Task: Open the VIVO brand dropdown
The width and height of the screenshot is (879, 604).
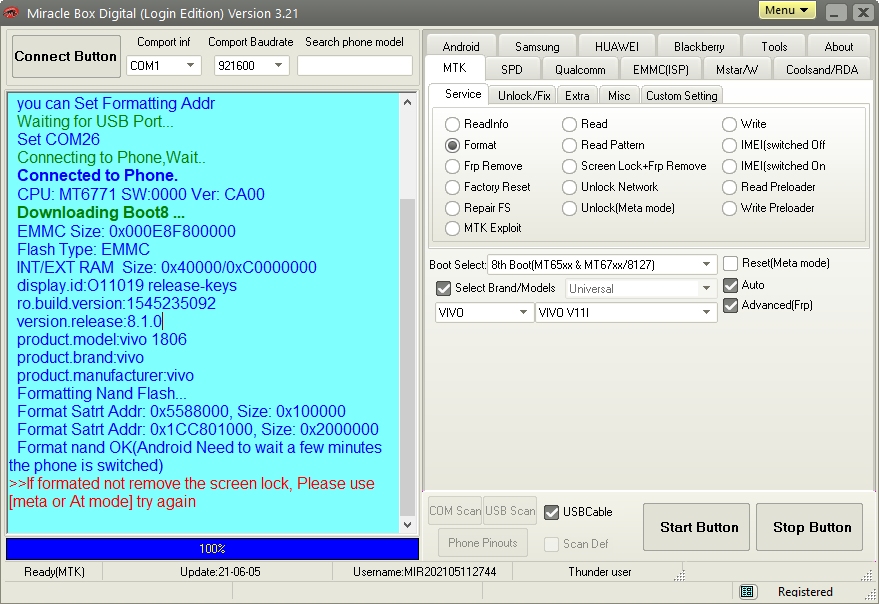Action: click(484, 312)
